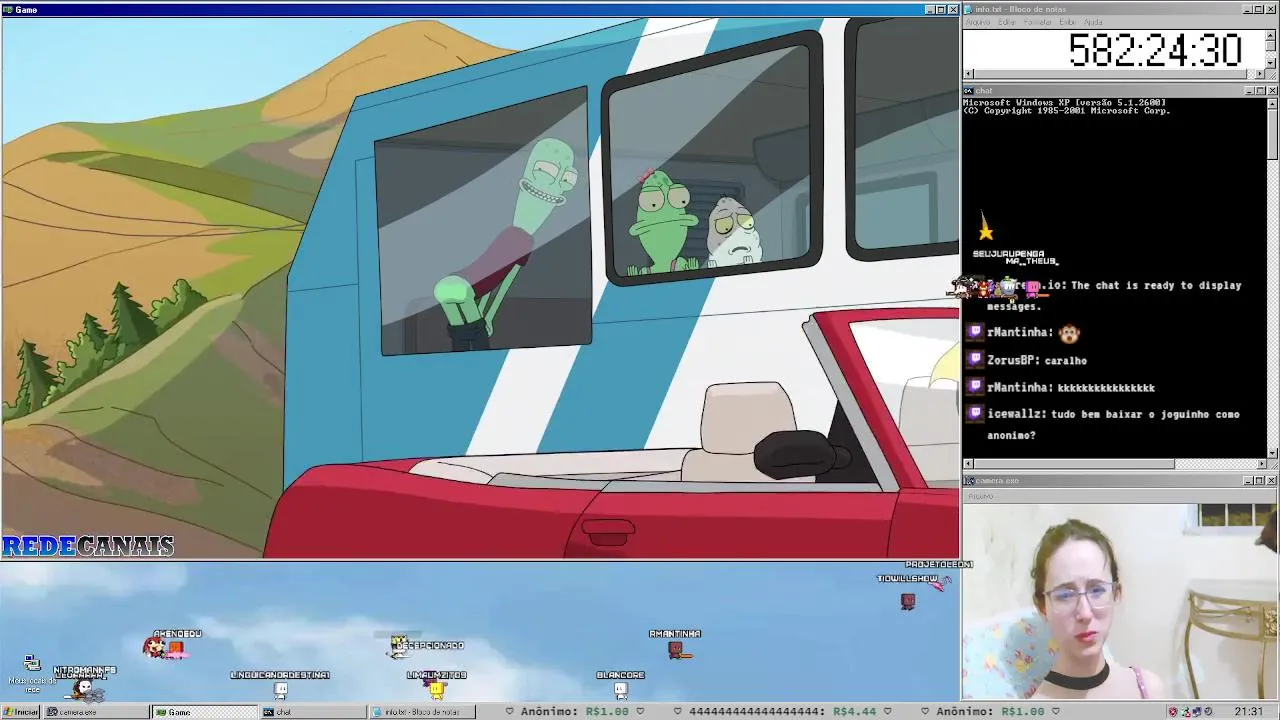Image resolution: width=1280 pixels, height=720 pixels.
Task: Open Arquivo menu in Bloco de notas
Action: click(977, 22)
